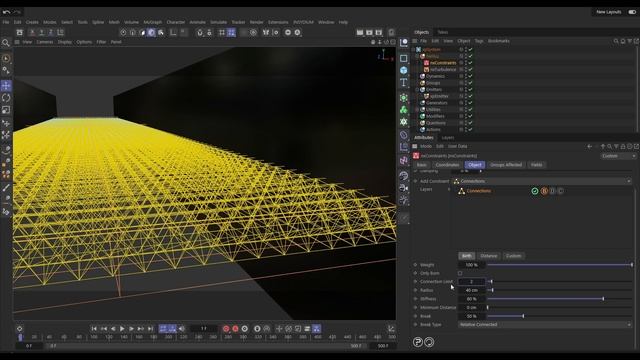
Task: Click the undo arrow at top left
Action: coord(7,12)
